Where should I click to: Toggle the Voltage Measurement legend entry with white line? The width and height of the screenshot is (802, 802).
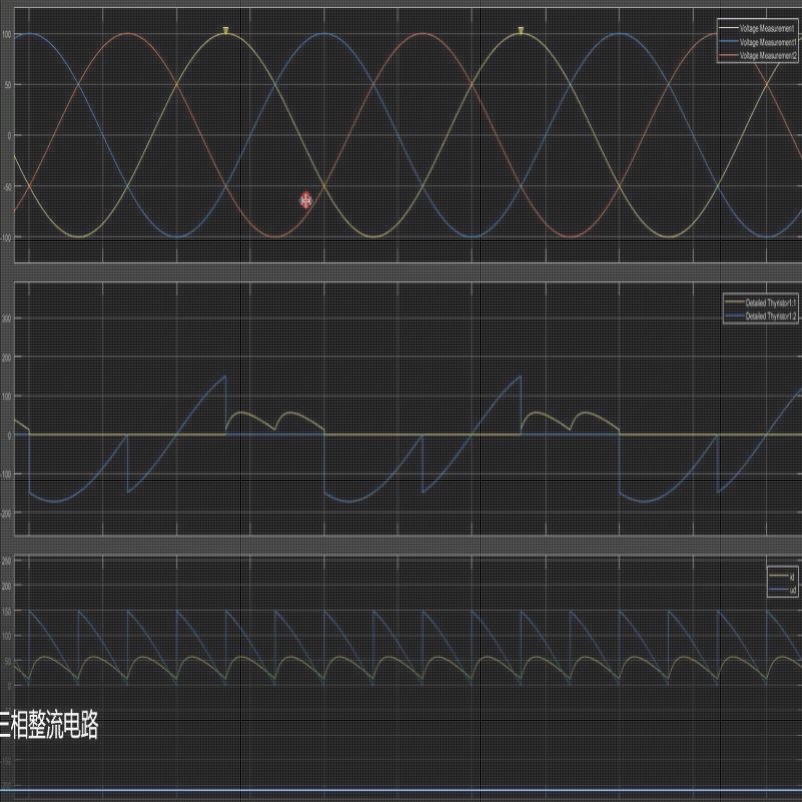[x=757, y=28]
